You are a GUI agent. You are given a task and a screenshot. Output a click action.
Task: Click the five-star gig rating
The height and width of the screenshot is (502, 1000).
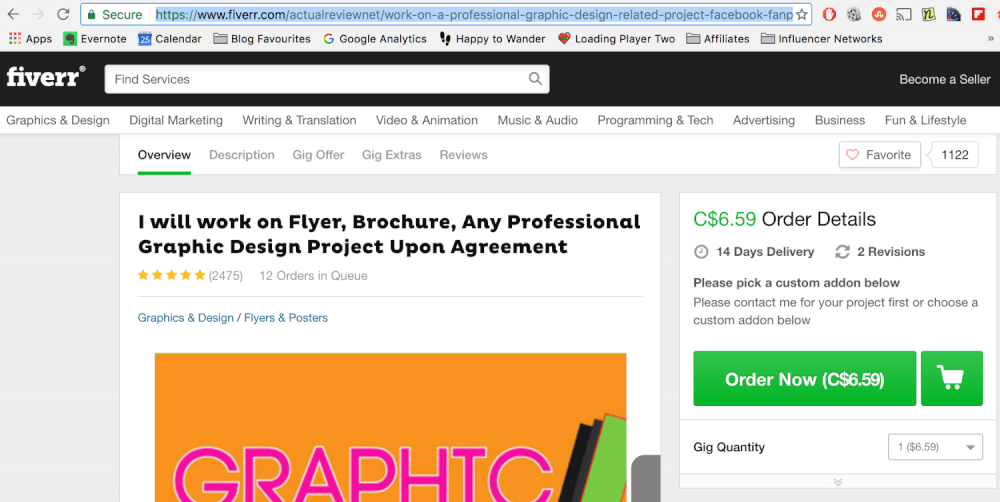pyautogui.click(x=172, y=276)
